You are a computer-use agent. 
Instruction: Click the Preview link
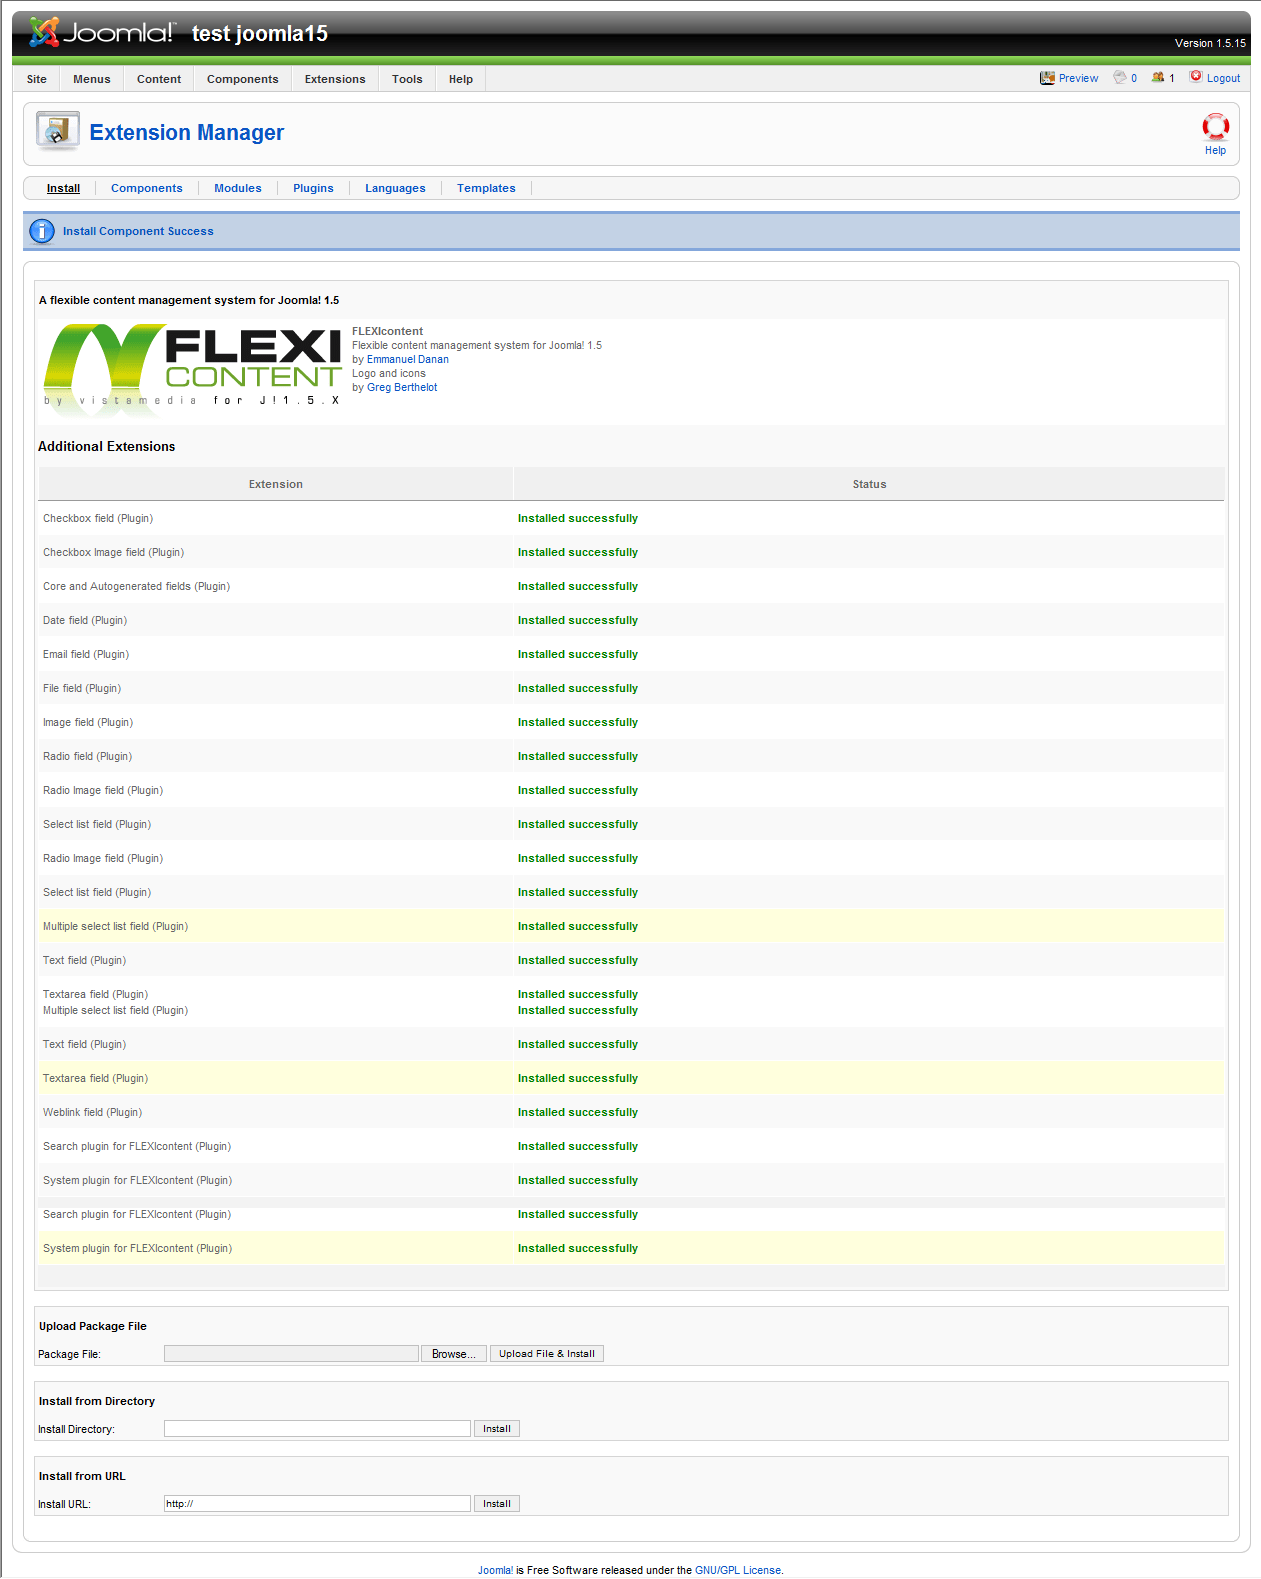coord(1078,78)
